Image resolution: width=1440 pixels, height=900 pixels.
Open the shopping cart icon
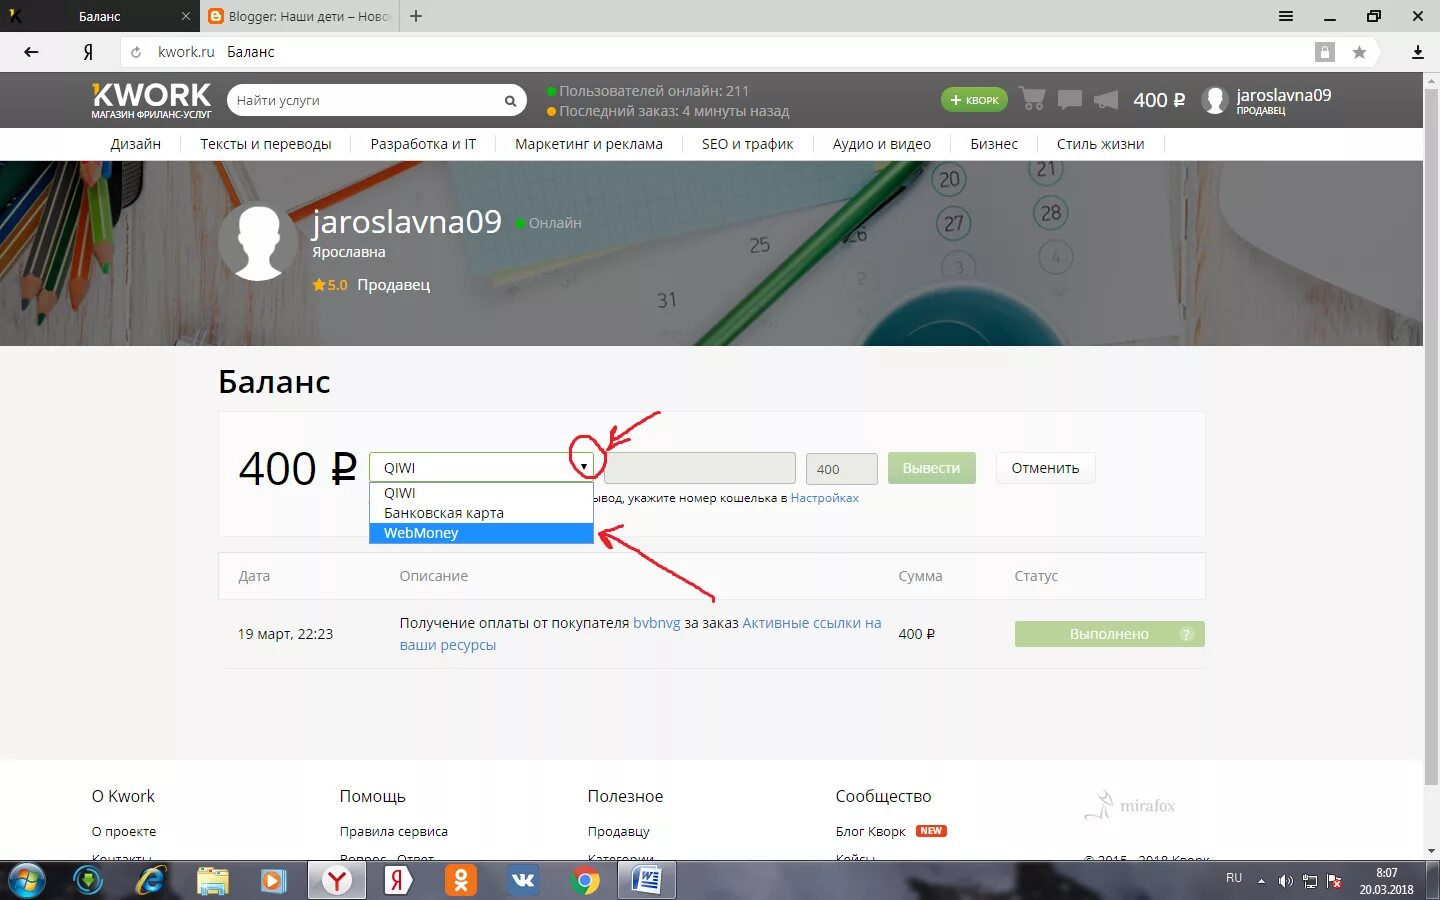(1033, 99)
